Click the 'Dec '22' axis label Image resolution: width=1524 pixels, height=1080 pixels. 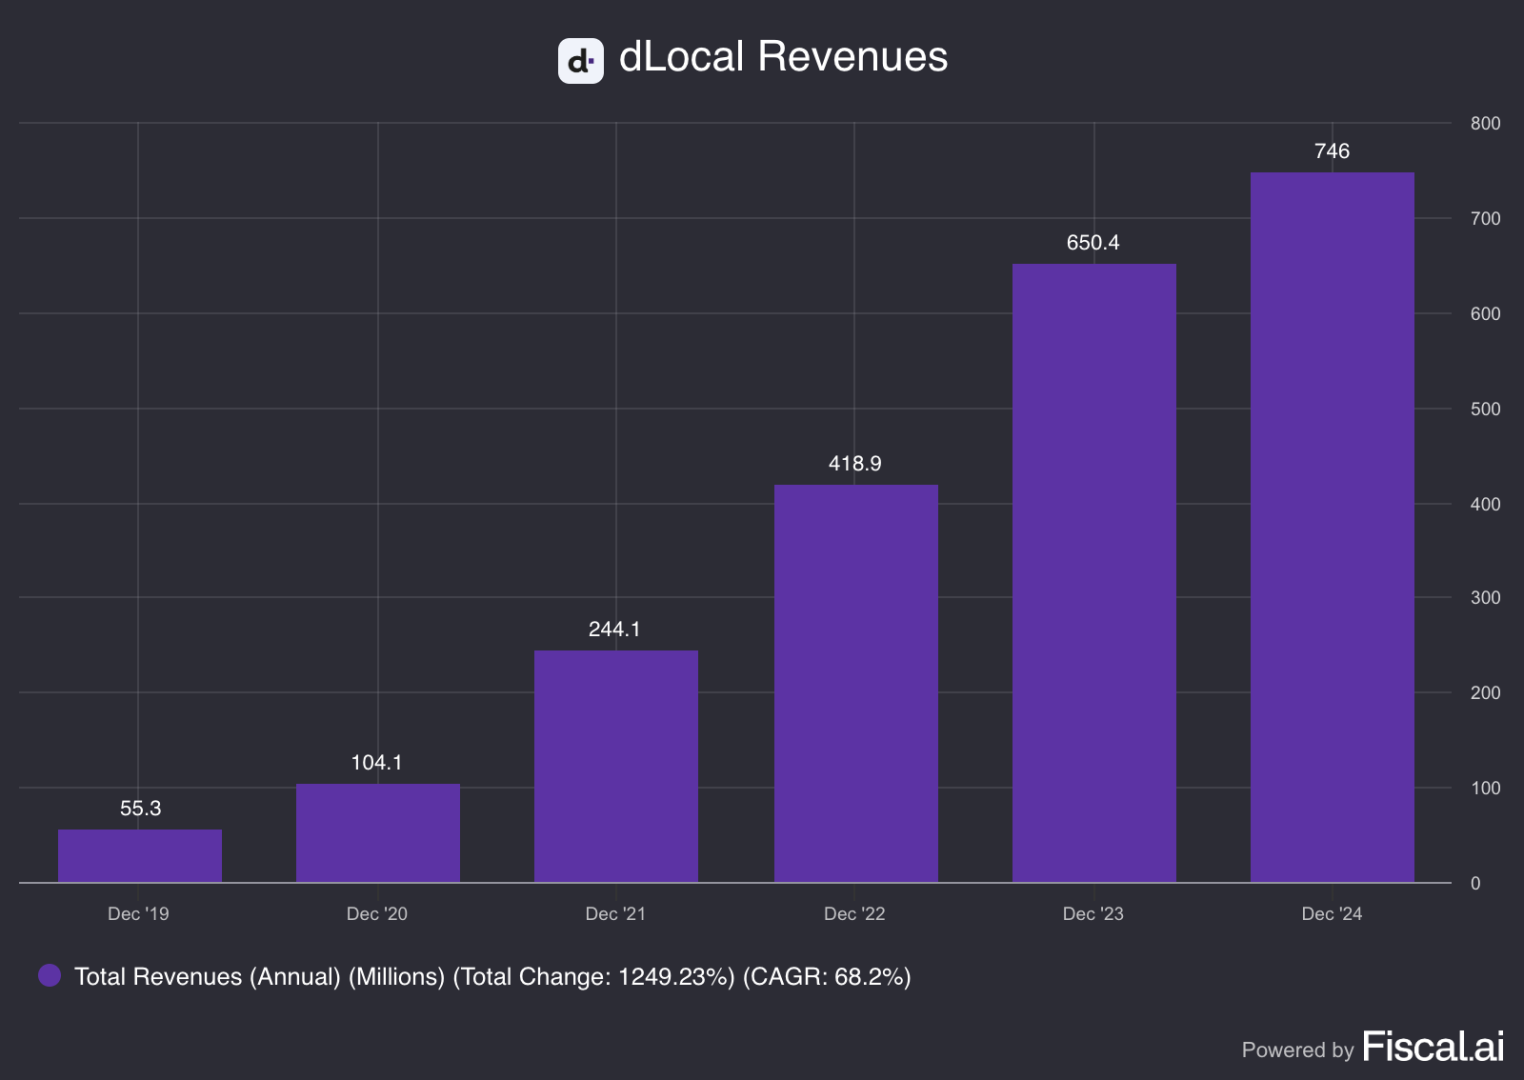point(854,914)
